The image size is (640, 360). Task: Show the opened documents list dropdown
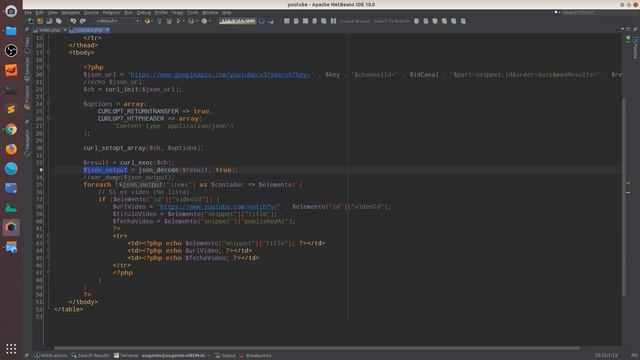pos(622,29)
